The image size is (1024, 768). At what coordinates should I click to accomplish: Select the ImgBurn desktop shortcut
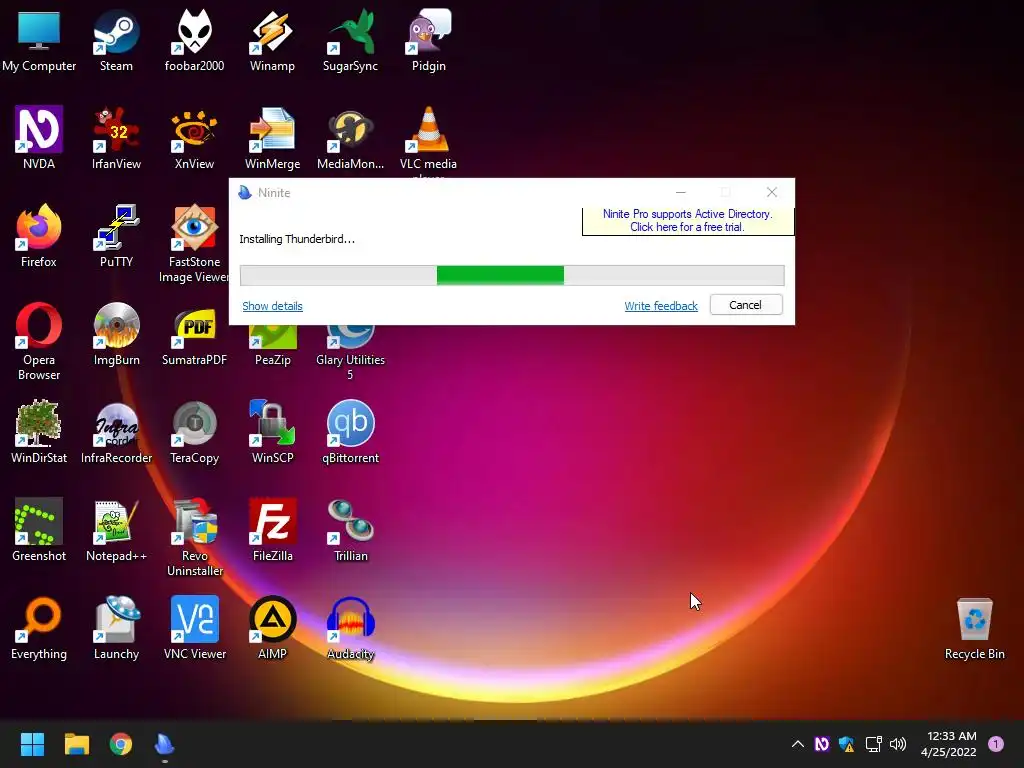116,334
